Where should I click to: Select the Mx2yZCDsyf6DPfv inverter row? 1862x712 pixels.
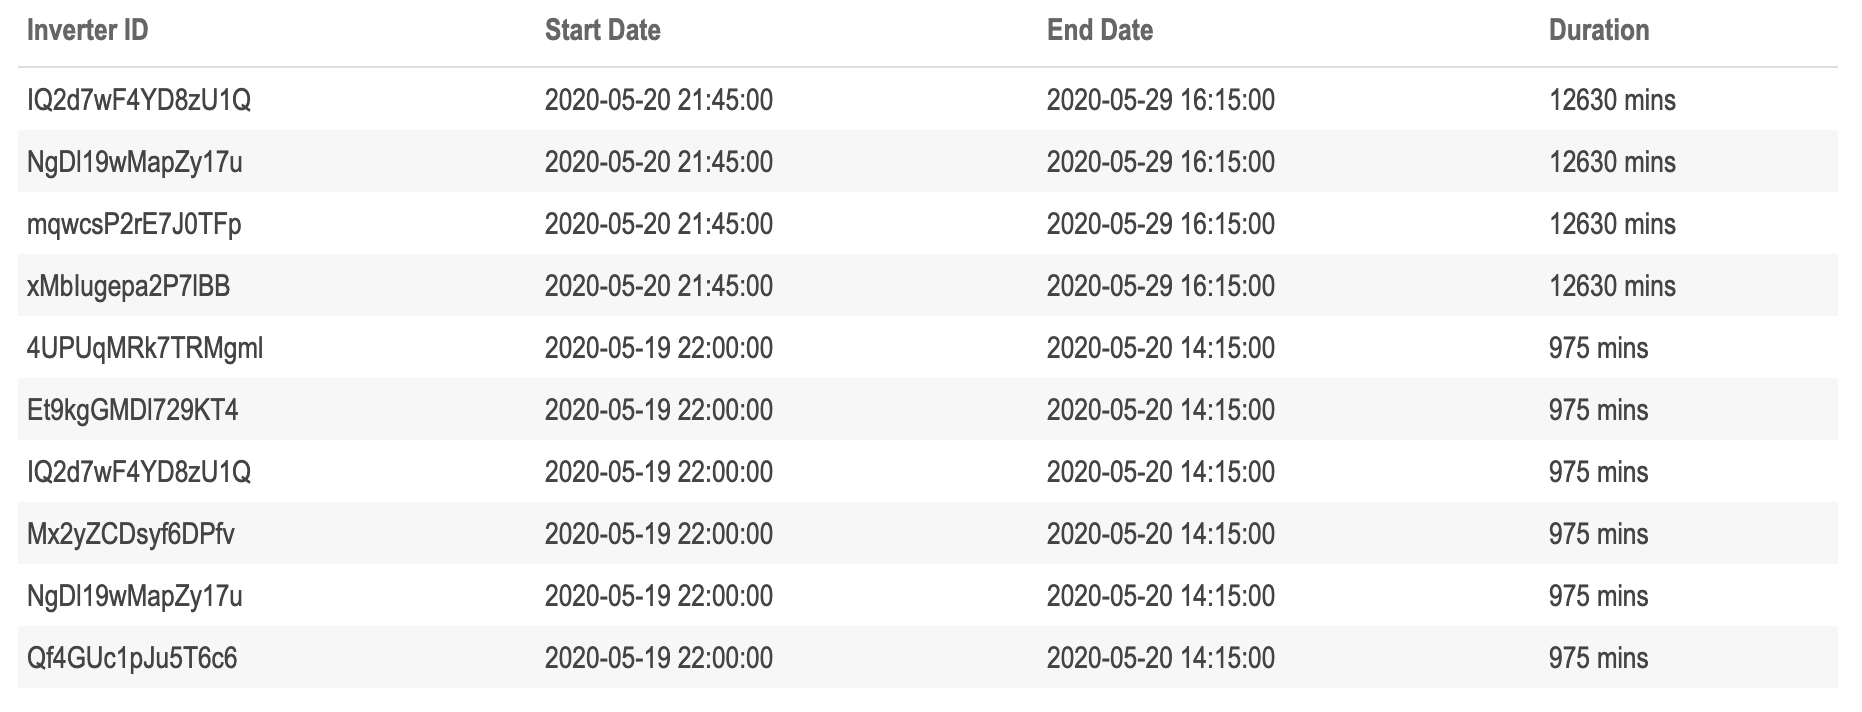pyautogui.click(x=928, y=534)
